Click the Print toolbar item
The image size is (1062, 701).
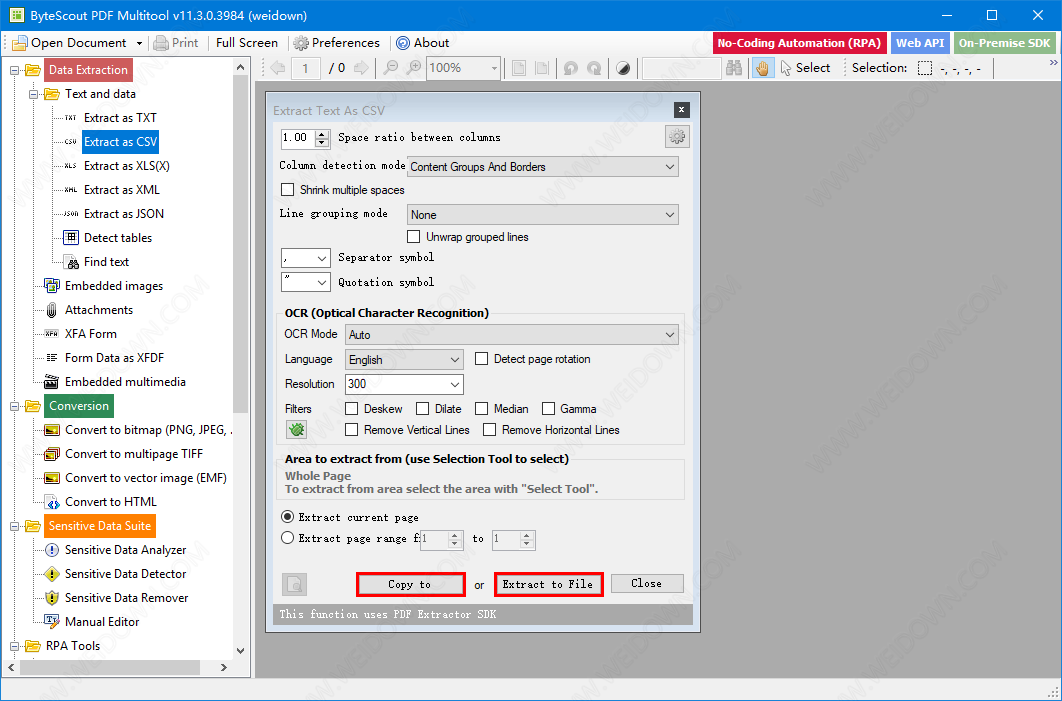(176, 43)
